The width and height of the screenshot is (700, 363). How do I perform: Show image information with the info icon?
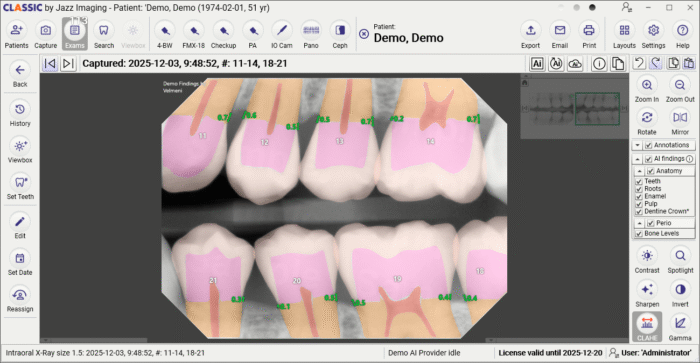point(599,63)
